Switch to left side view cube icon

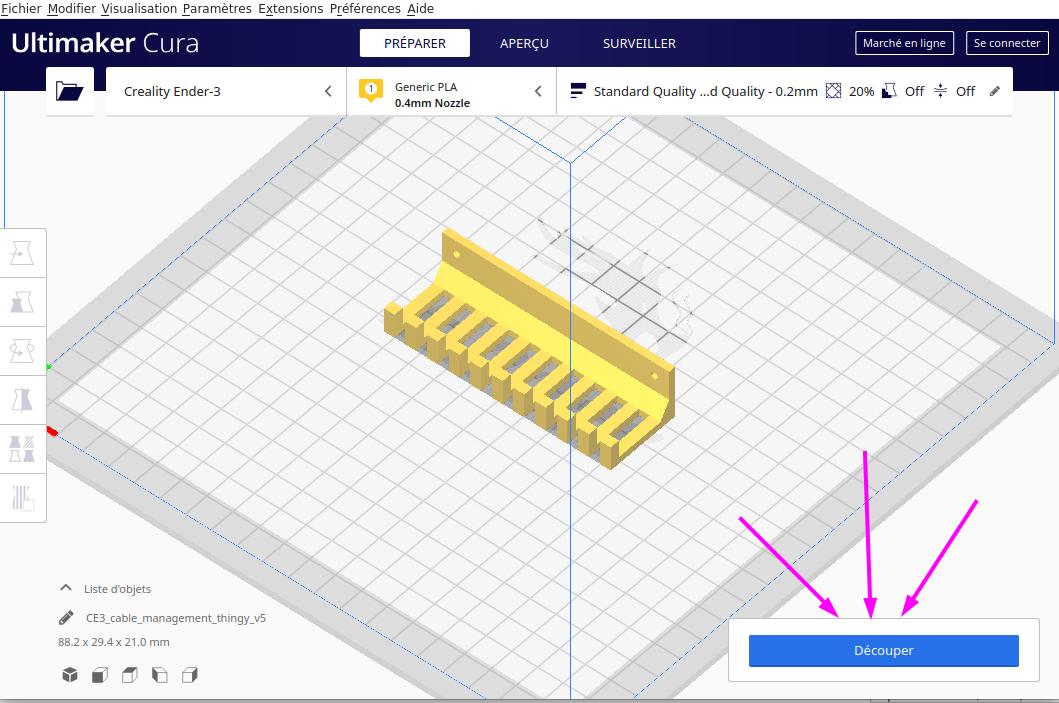[x=159, y=675]
